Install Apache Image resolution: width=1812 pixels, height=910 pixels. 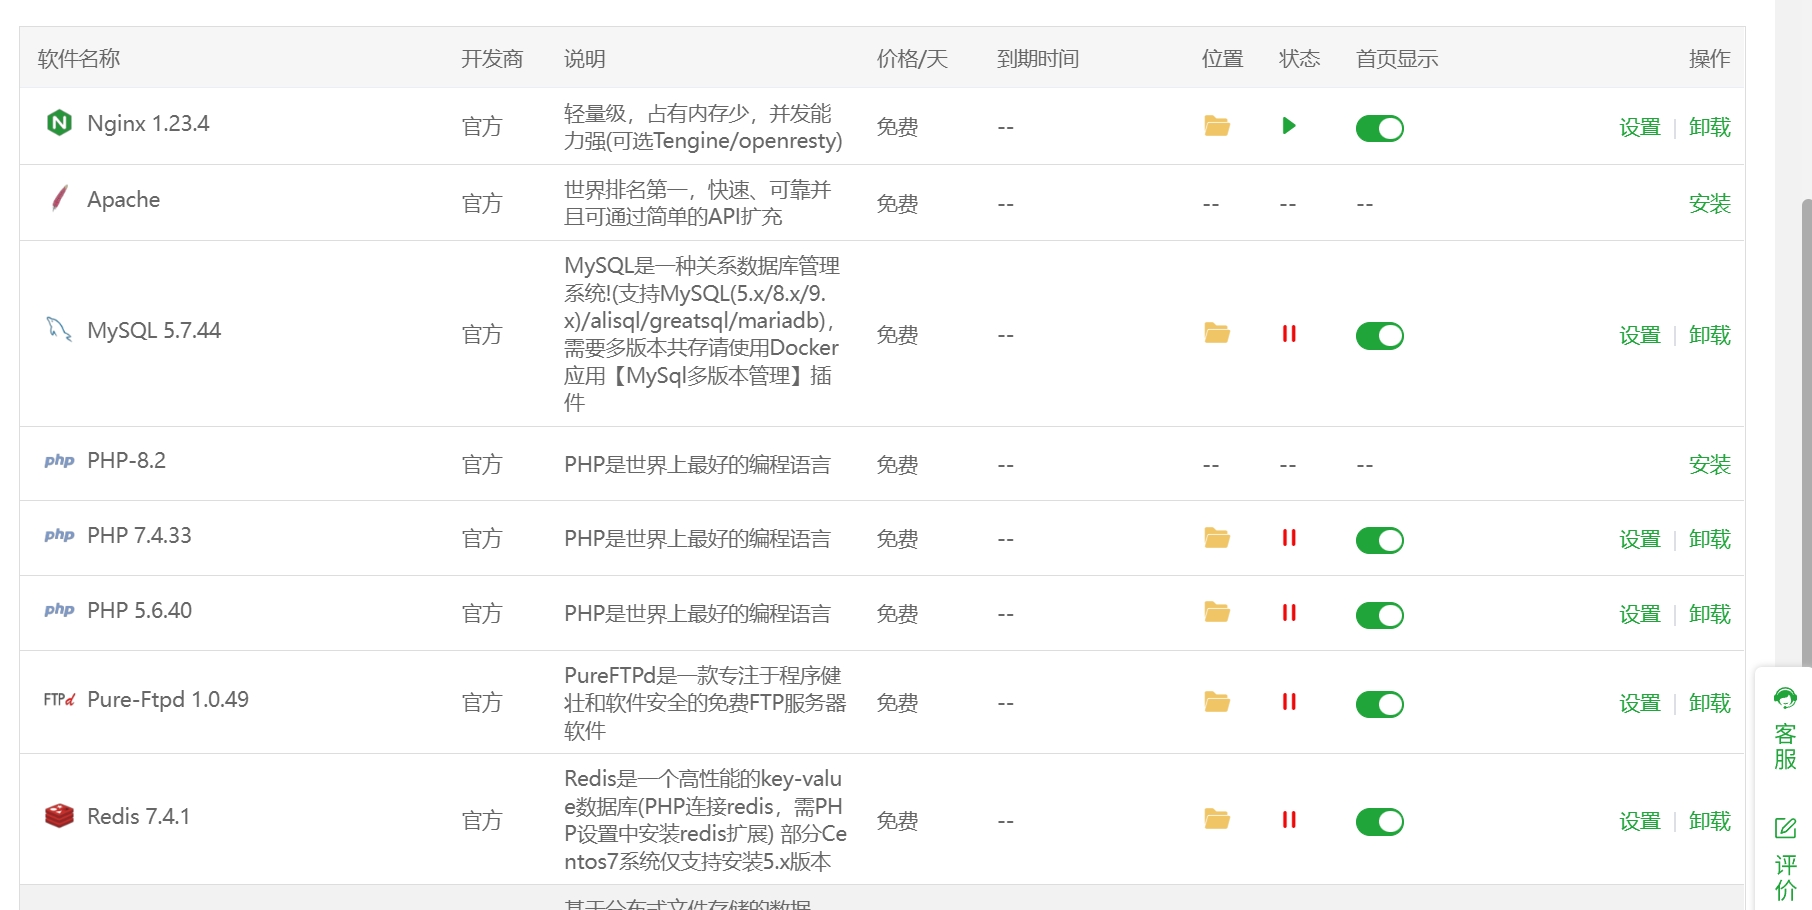pos(1710,204)
